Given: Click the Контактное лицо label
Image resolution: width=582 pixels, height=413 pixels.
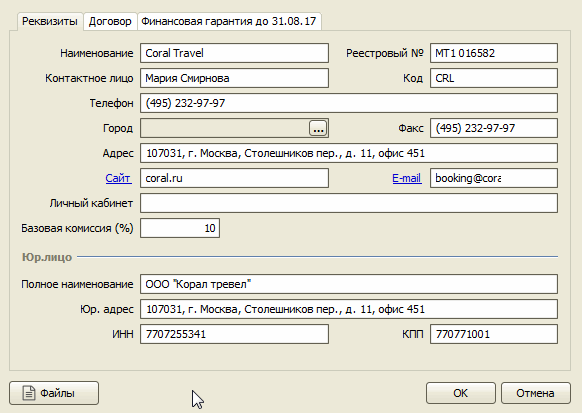Looking at the screenshot, I should click(x=89, y=78).
